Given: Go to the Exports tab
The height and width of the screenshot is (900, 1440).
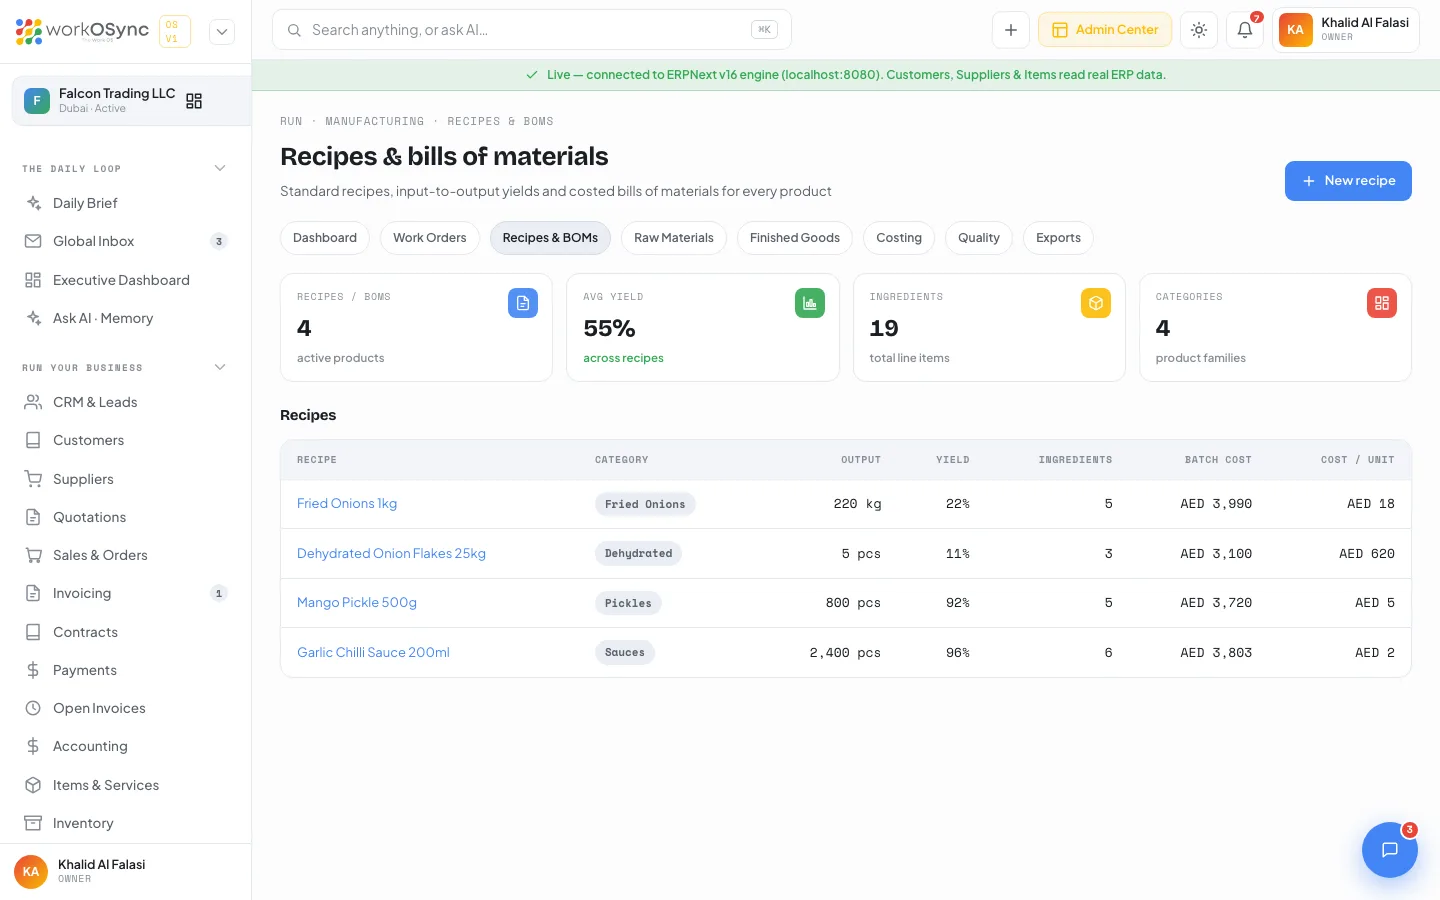Looking at the screenshot, I should 1058,238.
